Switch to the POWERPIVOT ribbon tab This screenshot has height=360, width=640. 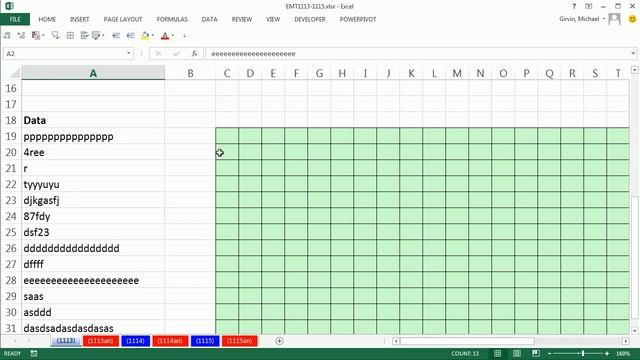tap(358, 19)
